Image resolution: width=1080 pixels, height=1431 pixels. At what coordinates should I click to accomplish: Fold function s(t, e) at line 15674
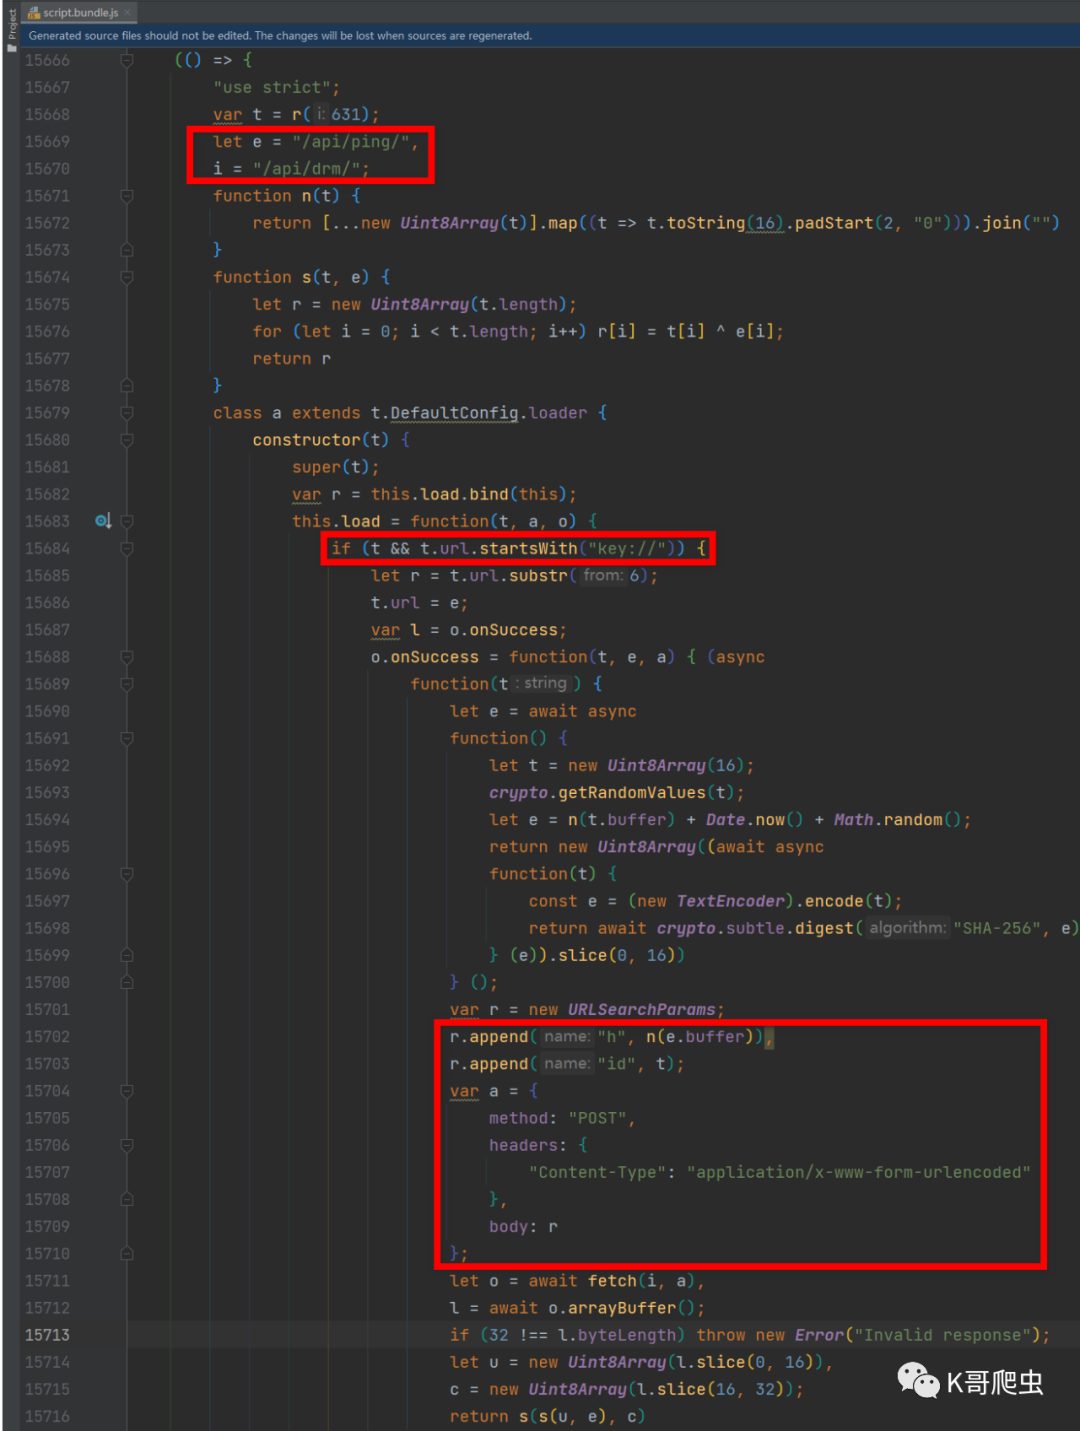tap(127, 277)
